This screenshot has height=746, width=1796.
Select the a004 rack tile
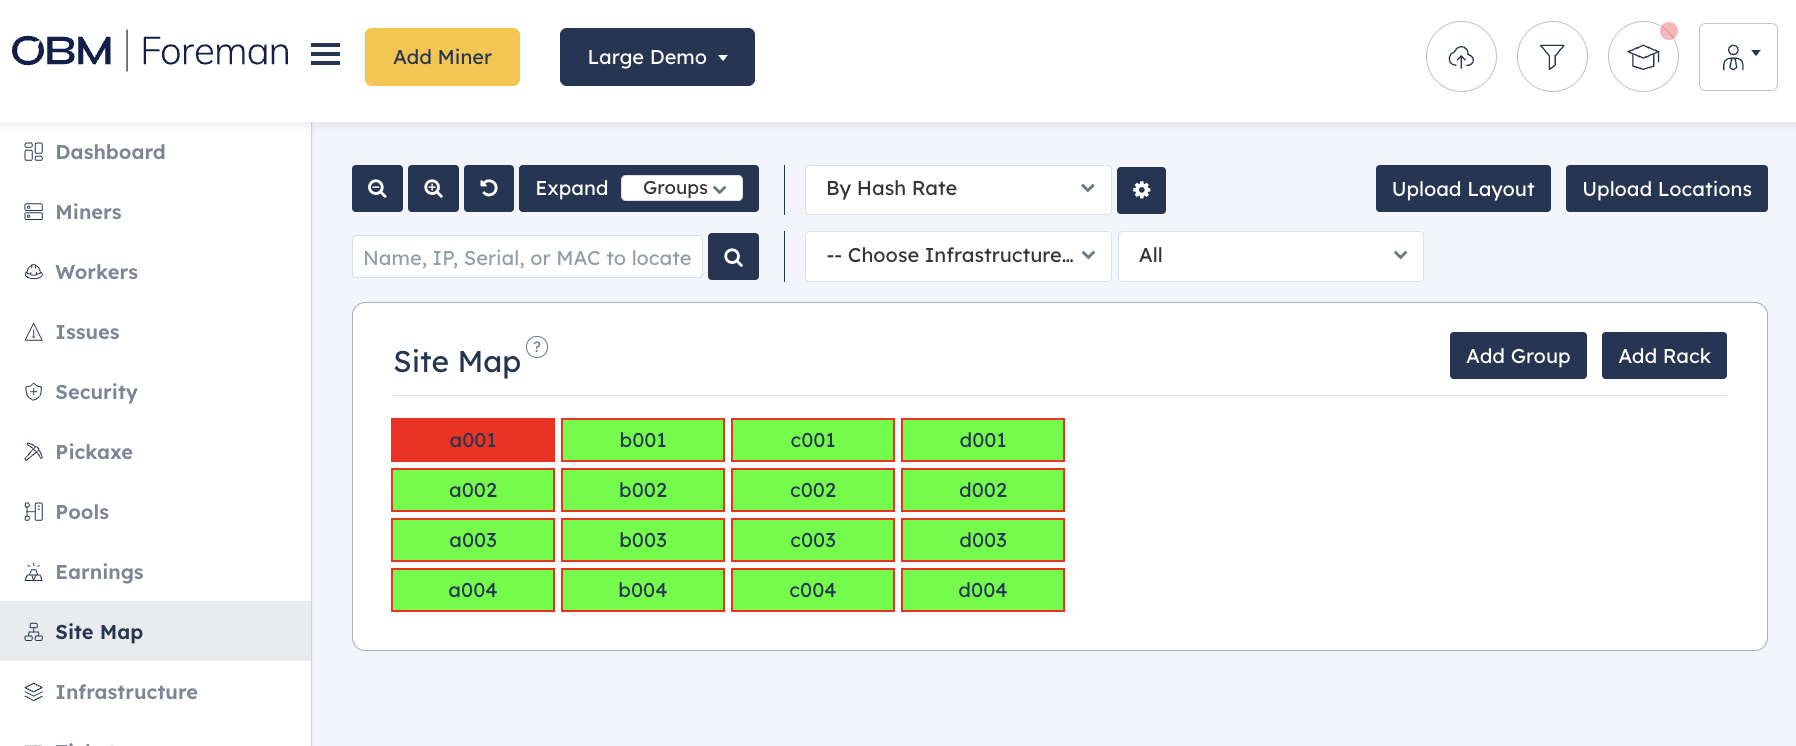tap(473, 590)
